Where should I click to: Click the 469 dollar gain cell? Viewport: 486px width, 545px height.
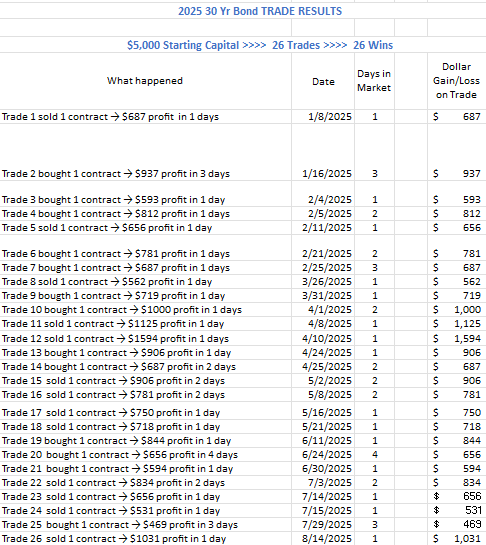pos(457,524)
